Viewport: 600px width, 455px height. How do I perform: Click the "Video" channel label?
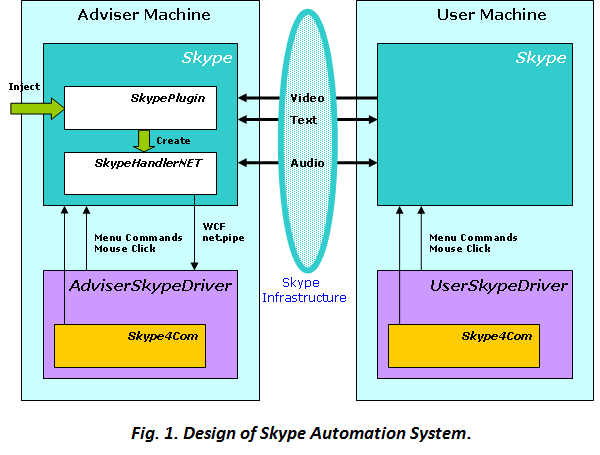307,98
